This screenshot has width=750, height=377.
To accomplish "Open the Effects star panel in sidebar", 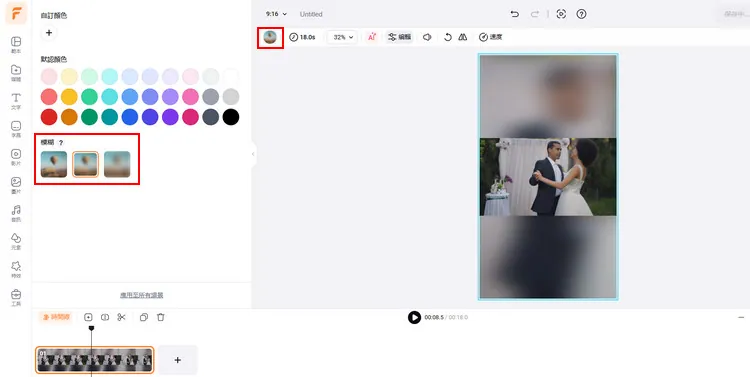I will (x=16, y=269).
